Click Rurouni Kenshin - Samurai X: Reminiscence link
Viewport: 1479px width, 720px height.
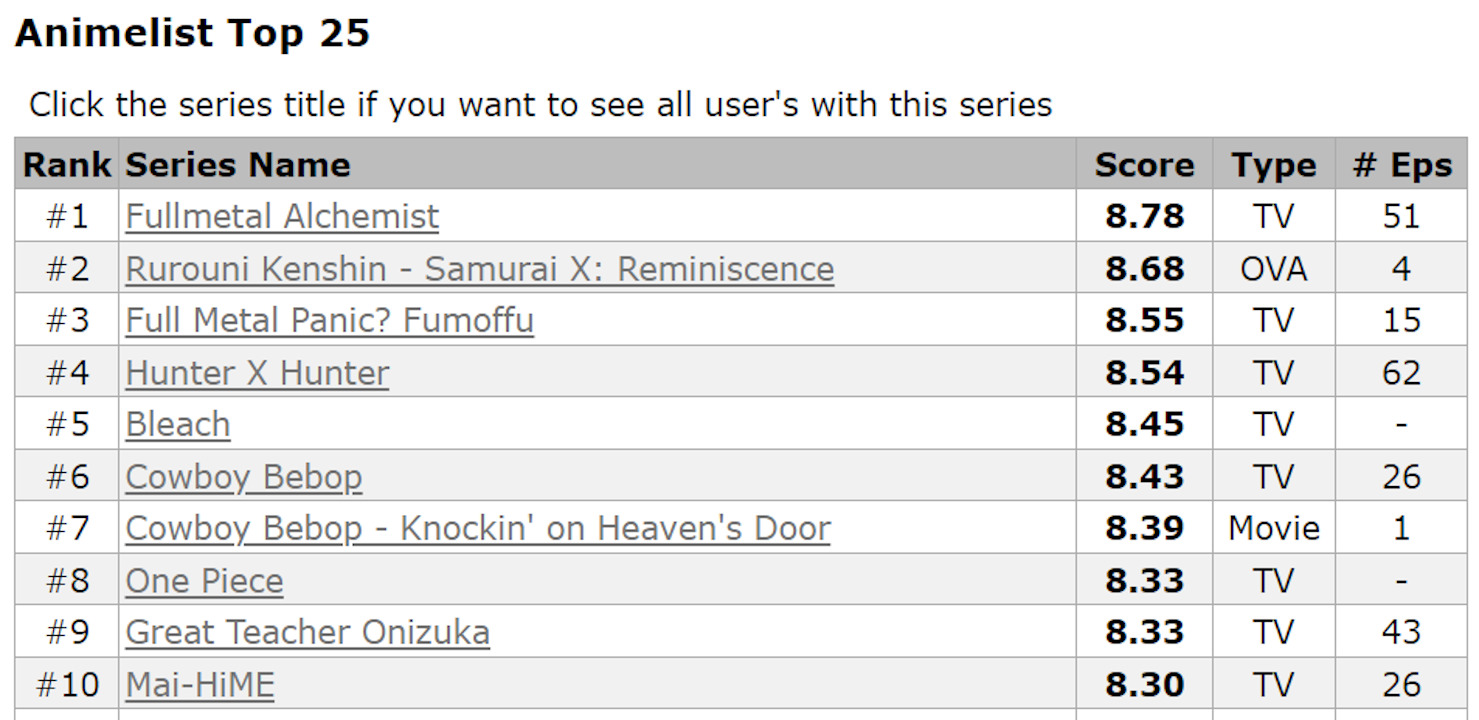479,269
